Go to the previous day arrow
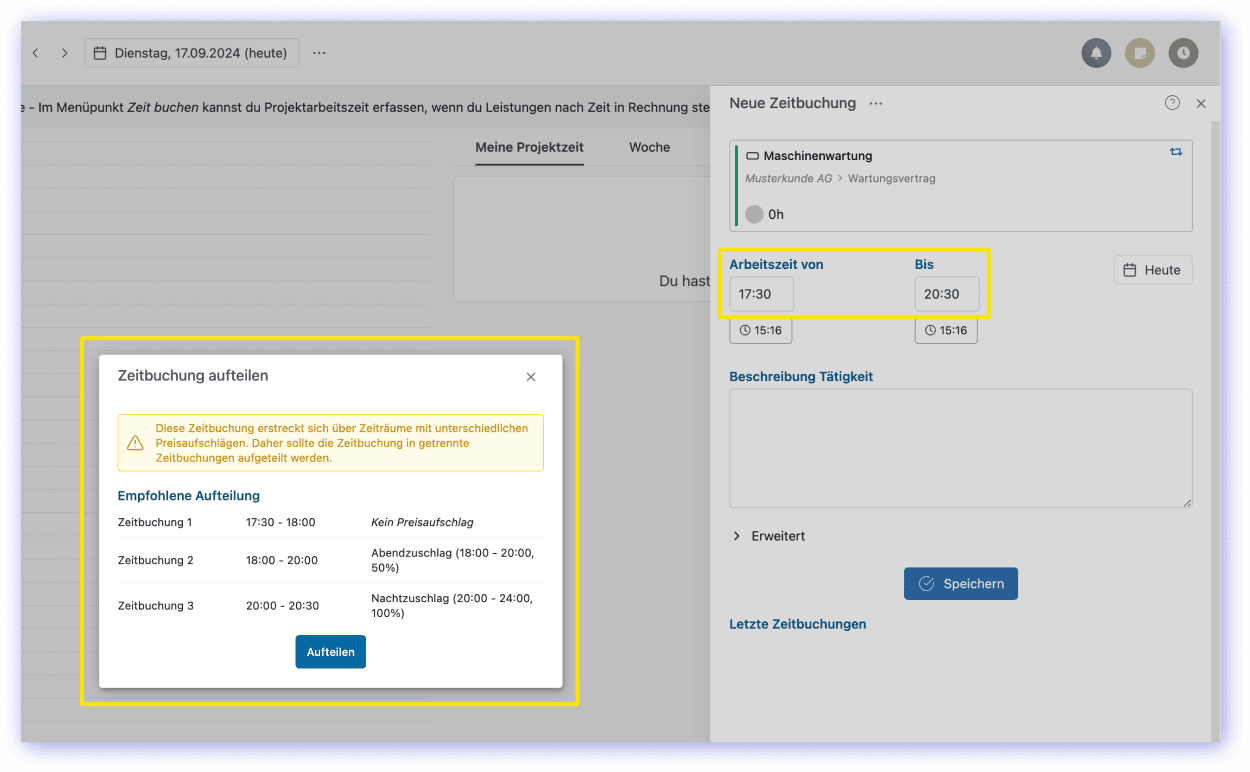 (x=36, y=53)
